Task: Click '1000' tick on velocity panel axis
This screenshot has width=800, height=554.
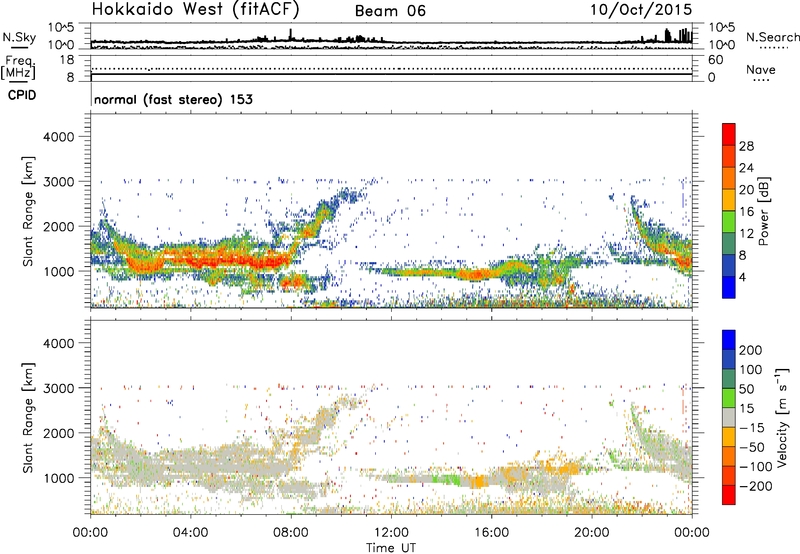Action: click(x=58, y=478)
